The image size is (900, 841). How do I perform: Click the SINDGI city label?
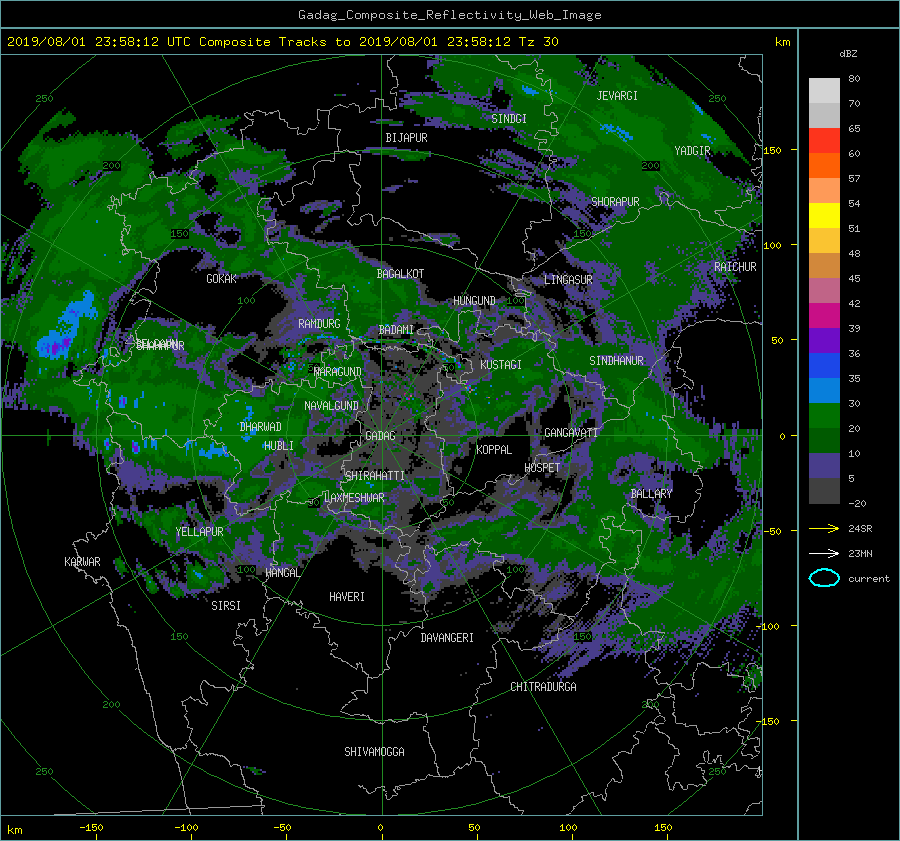(509, 119)
